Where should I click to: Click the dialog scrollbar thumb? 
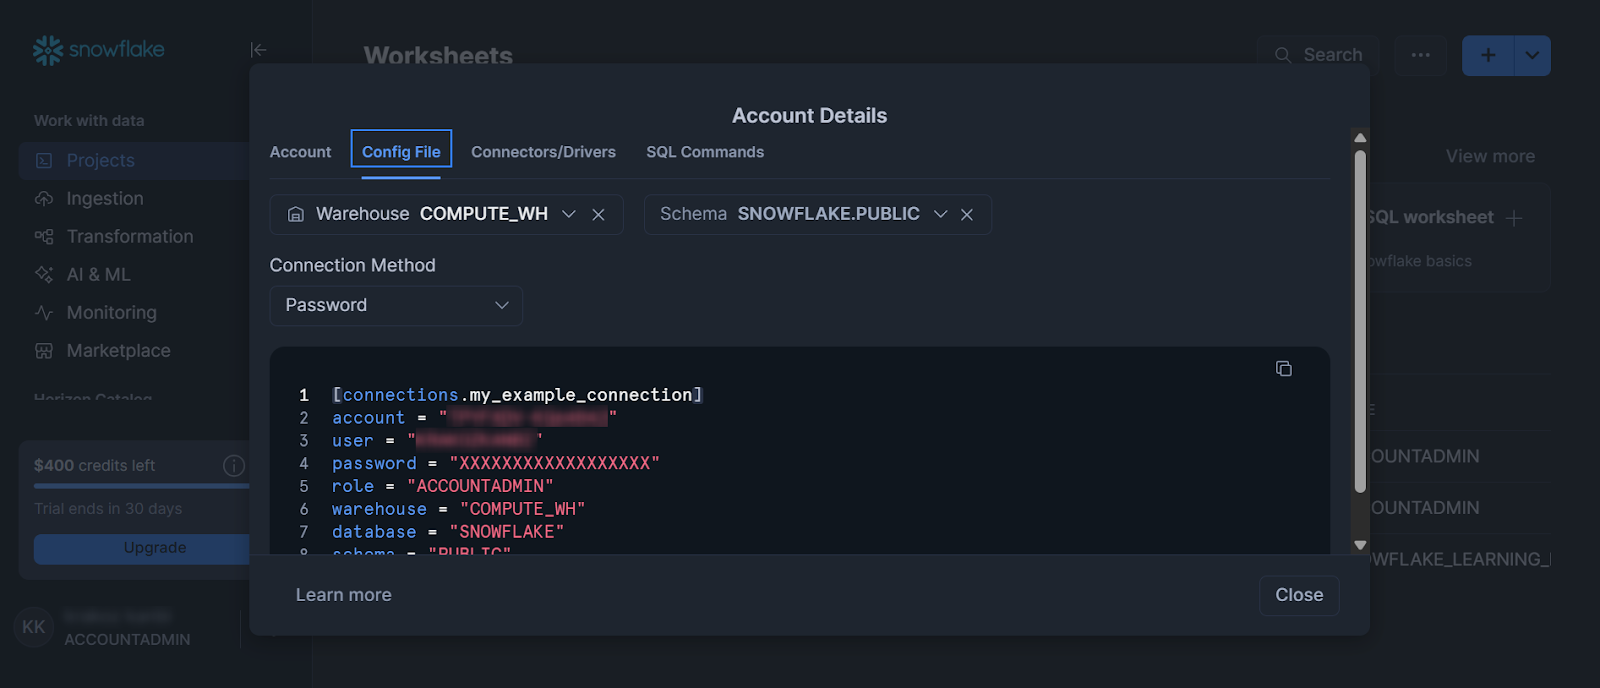1360,321
